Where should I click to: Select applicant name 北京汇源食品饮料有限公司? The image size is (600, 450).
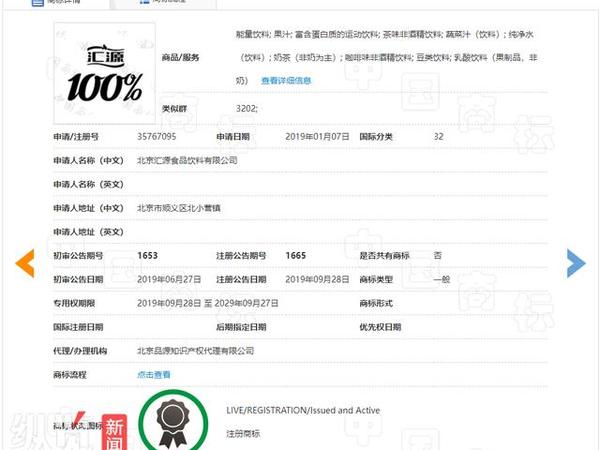[x=187, y=160]
